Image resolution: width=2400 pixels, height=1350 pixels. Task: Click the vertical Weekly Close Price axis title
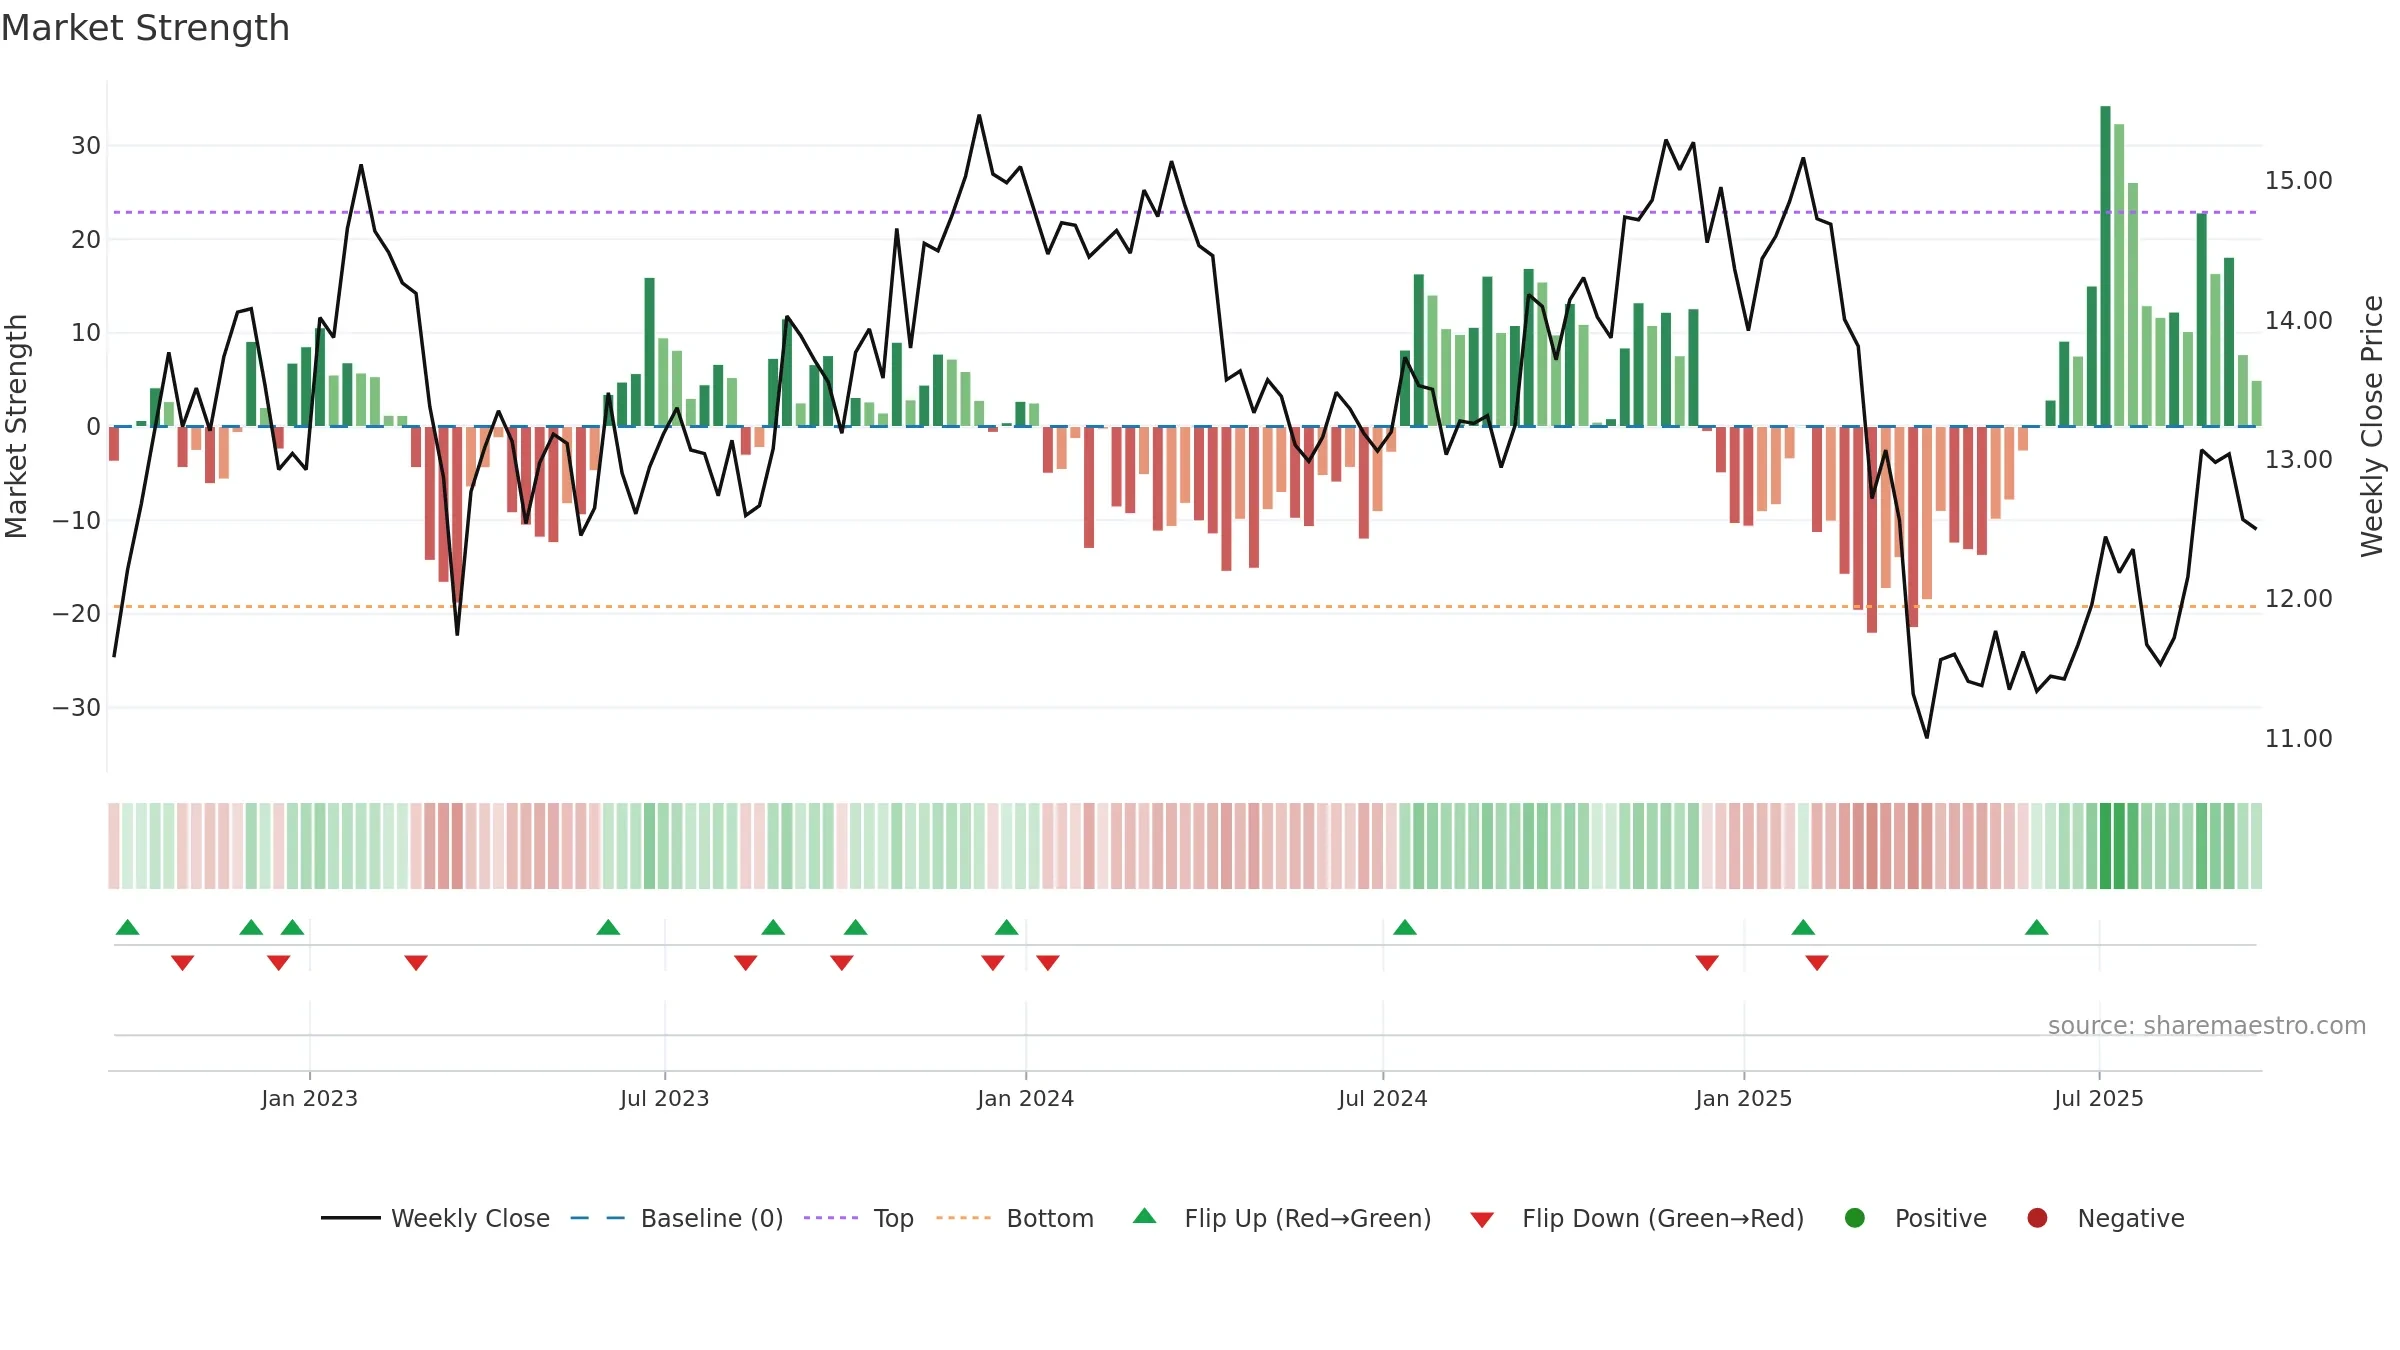[x=2372, y=426]
